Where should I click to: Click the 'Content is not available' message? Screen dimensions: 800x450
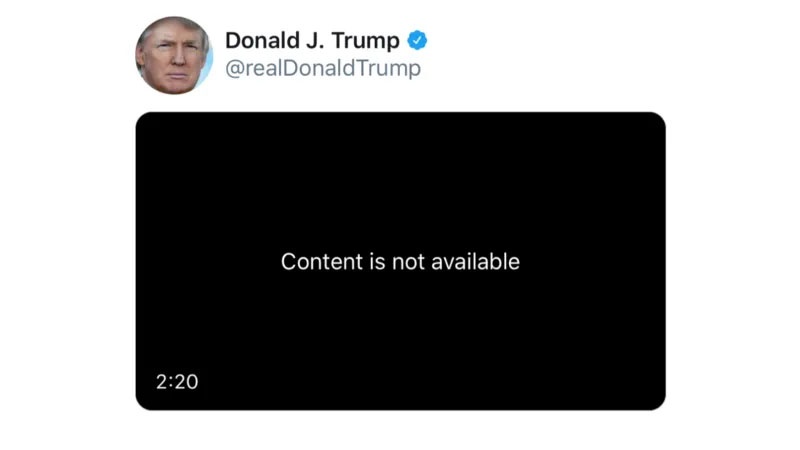tap(401, 262)
